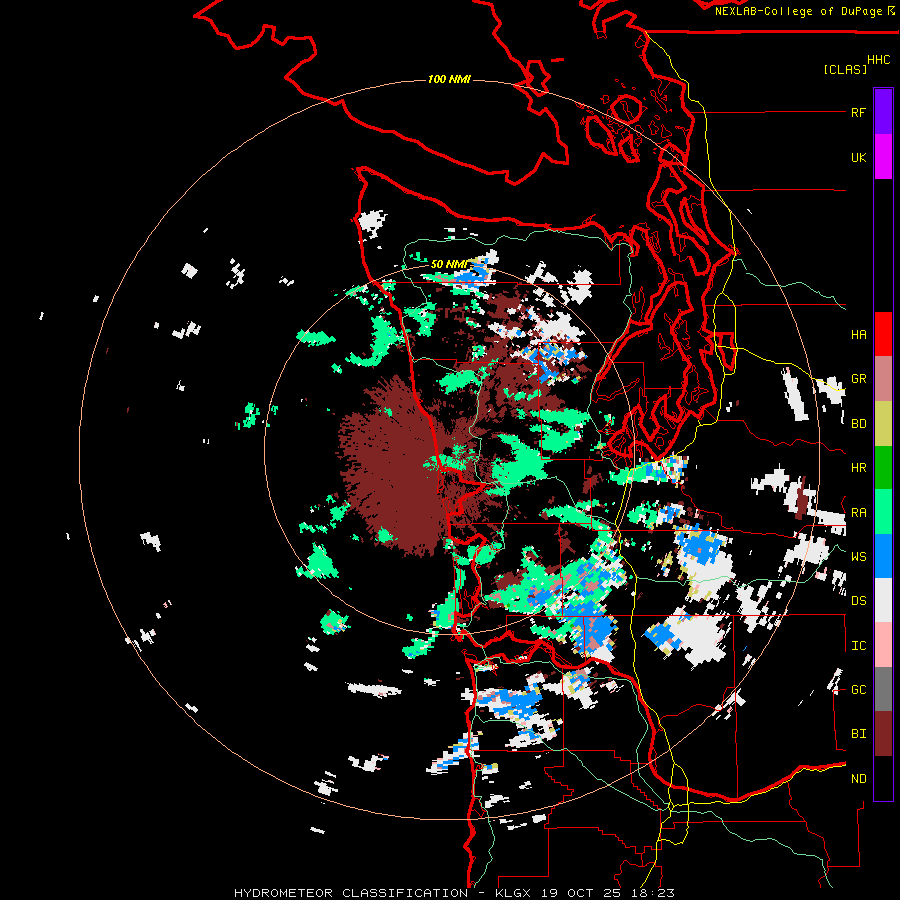Click the magenta UK color swatch

coord(883,157)
